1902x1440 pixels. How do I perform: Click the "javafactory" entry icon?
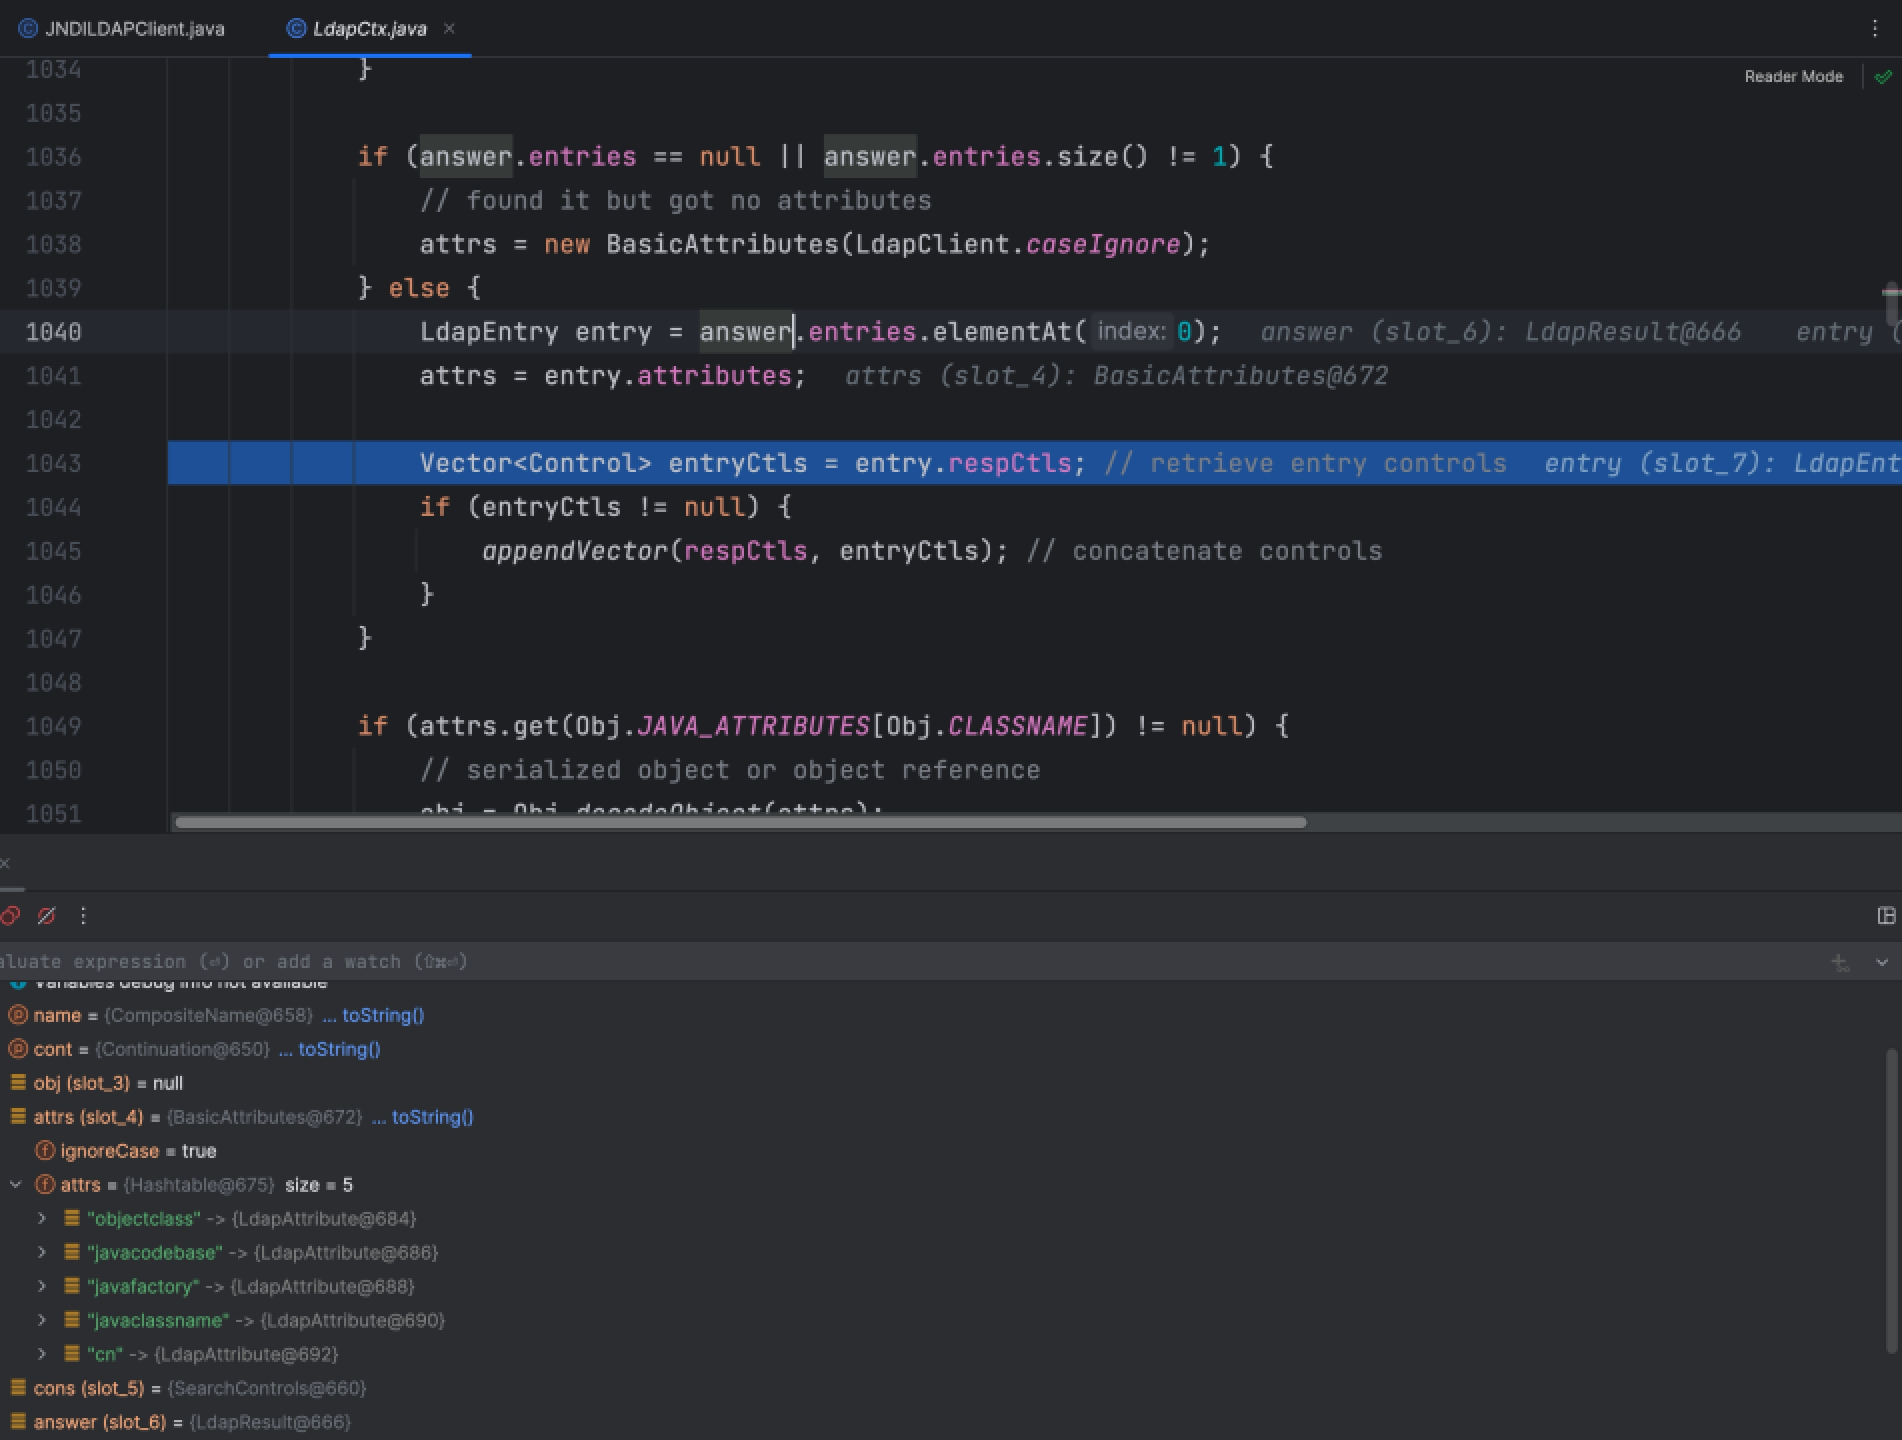pos(72,1287)
